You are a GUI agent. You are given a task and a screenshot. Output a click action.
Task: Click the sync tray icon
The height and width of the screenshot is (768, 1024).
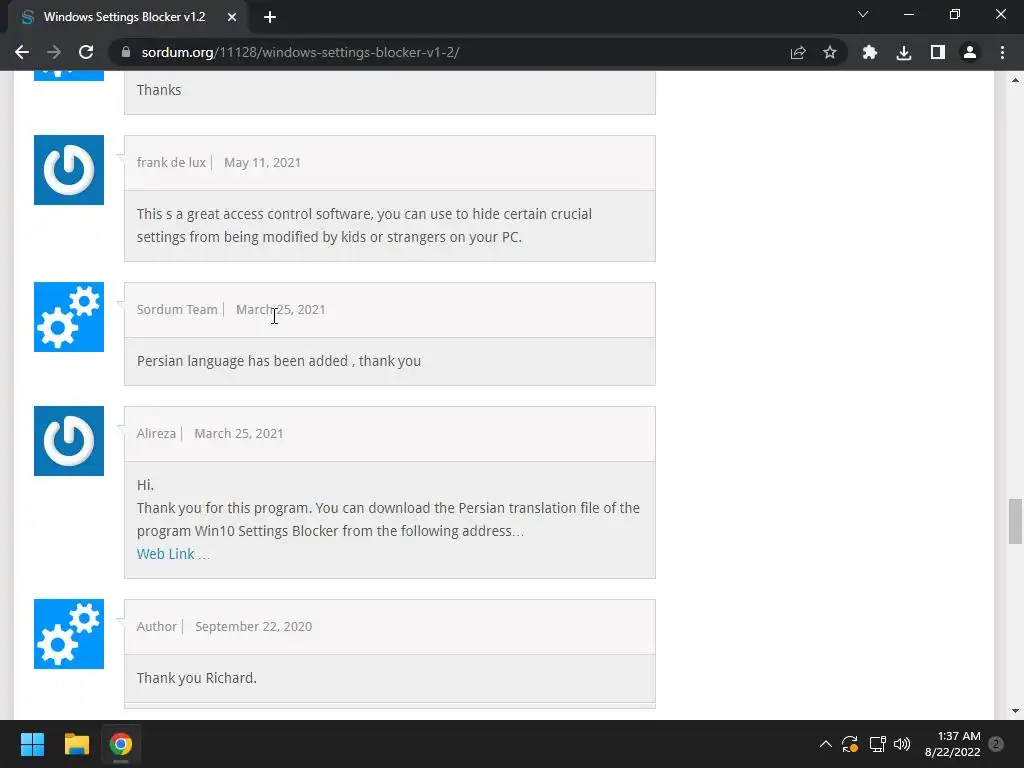[x=850, y=744]
